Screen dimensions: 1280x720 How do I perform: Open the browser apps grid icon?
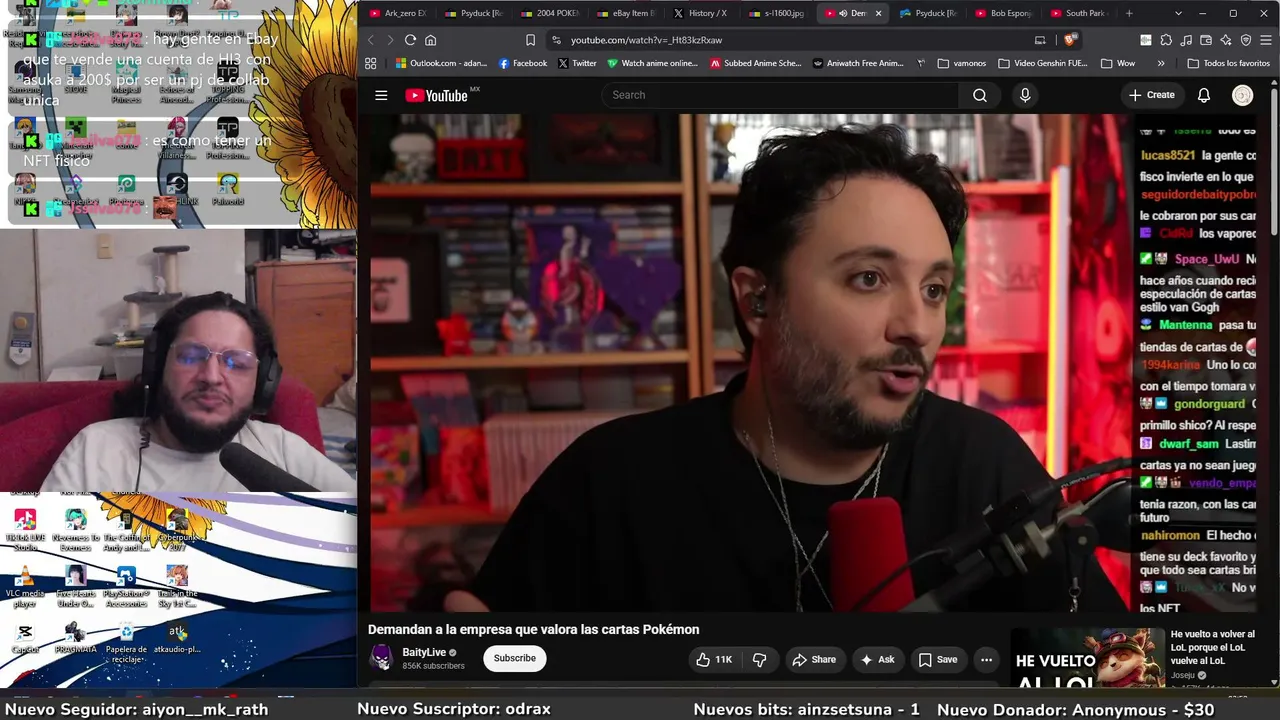click(x=370, y=63)
